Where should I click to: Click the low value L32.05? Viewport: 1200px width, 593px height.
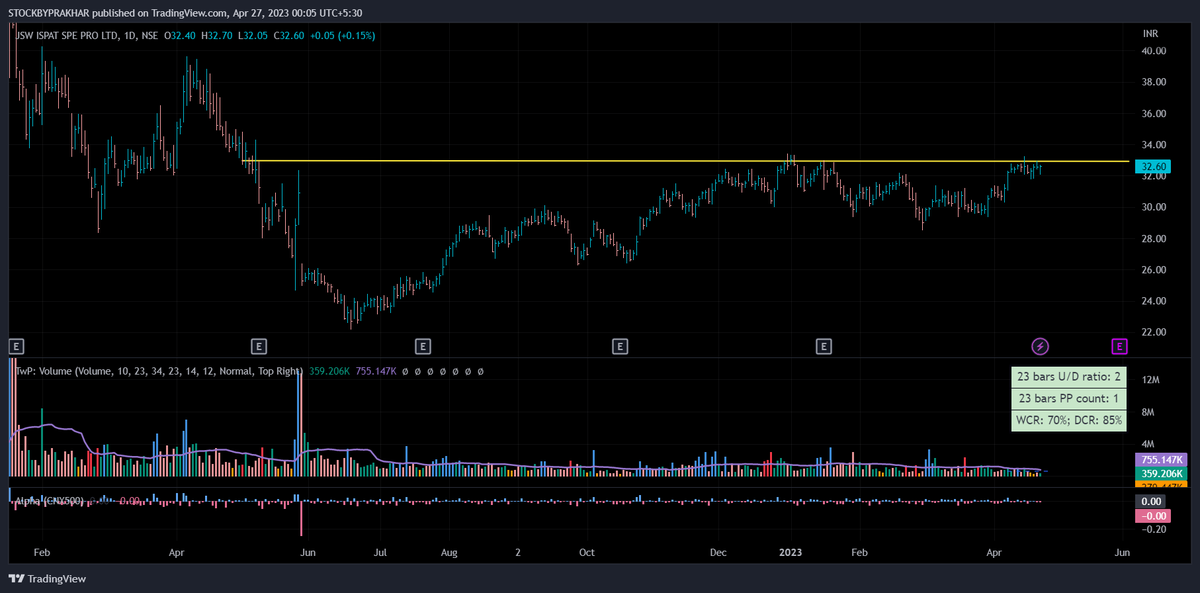tap(253, 35)
